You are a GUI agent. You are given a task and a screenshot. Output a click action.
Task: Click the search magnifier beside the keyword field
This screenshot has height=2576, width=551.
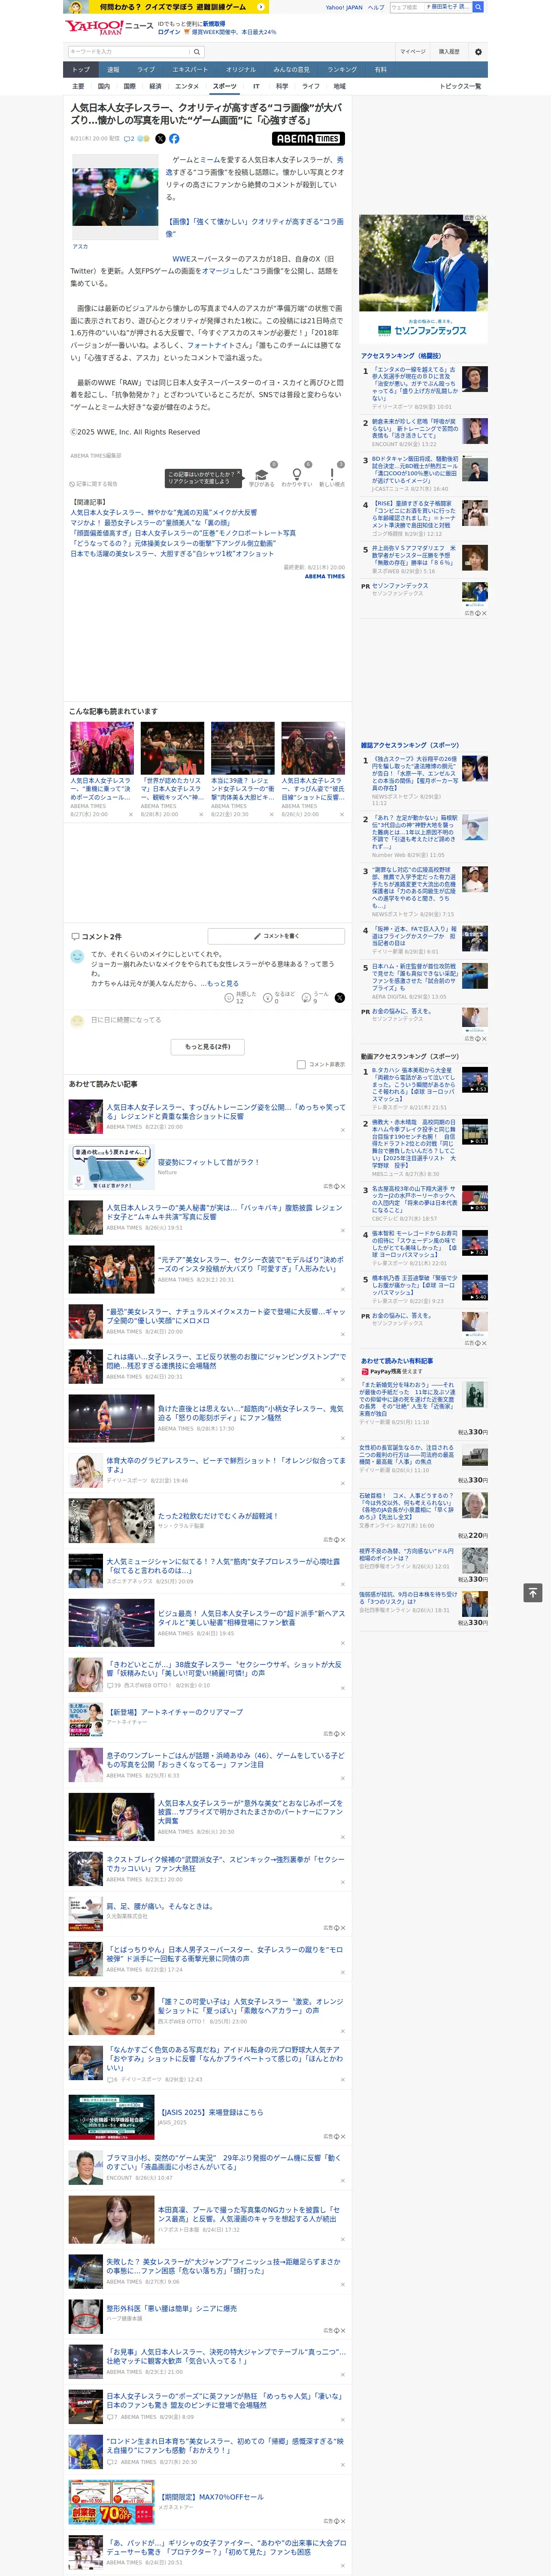[197, 52]
